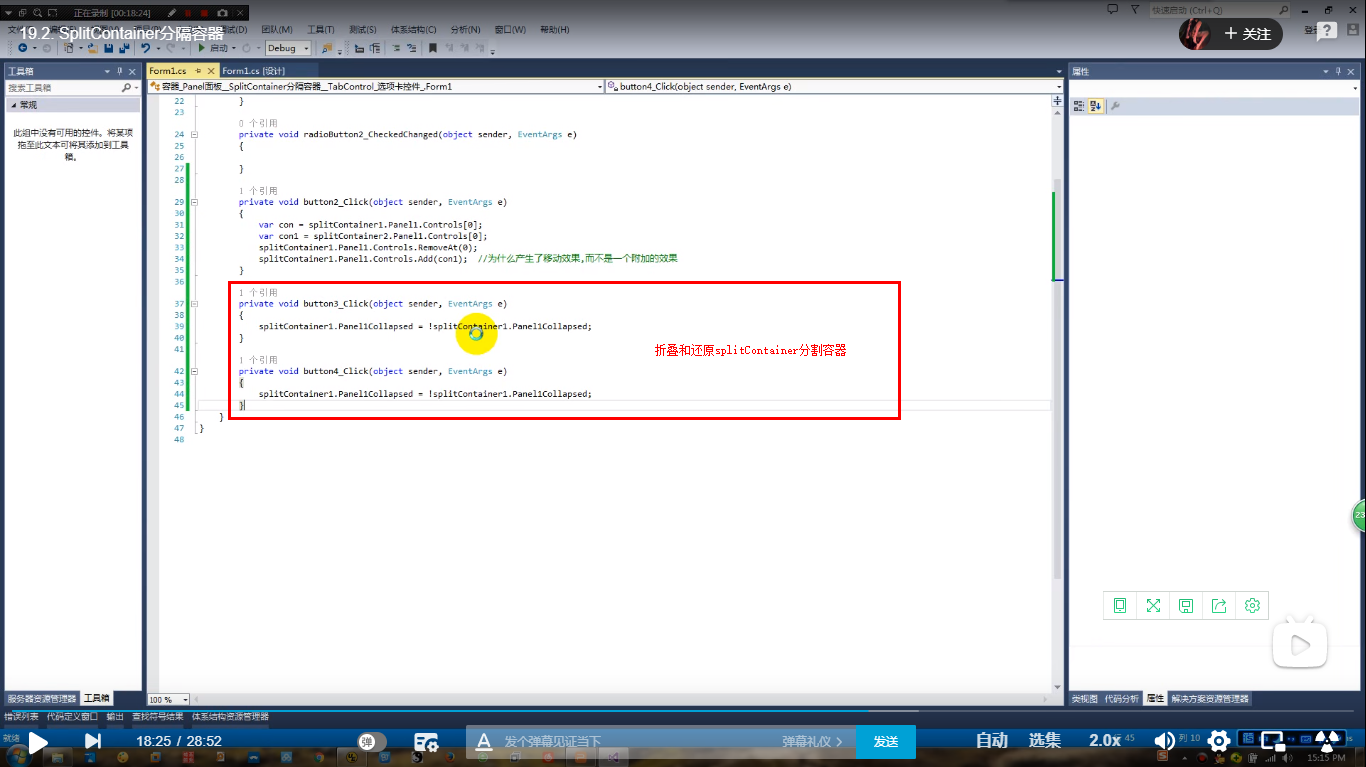The height and width of the screenshot is (767, 1366).
Task: Switch Properties panel to categorized view icon
Action: click(x=1077, y=104)
